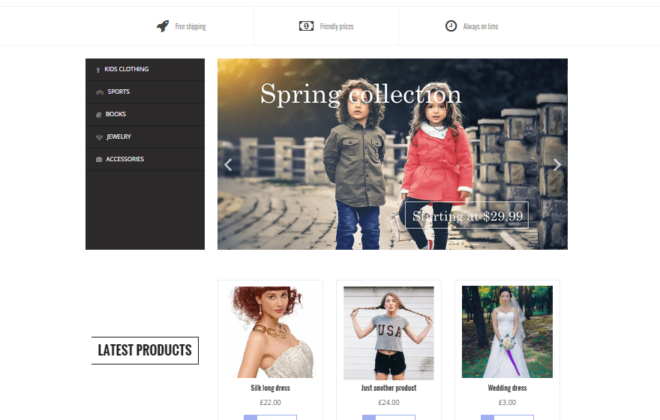
Task: Click the Starting at $29.99 banner button
Action: pos(467,215)
